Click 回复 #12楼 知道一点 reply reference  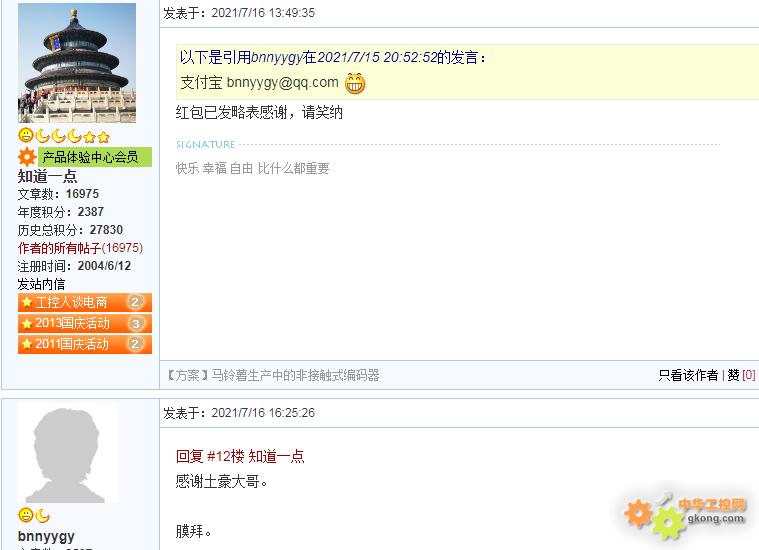point(240,456)
